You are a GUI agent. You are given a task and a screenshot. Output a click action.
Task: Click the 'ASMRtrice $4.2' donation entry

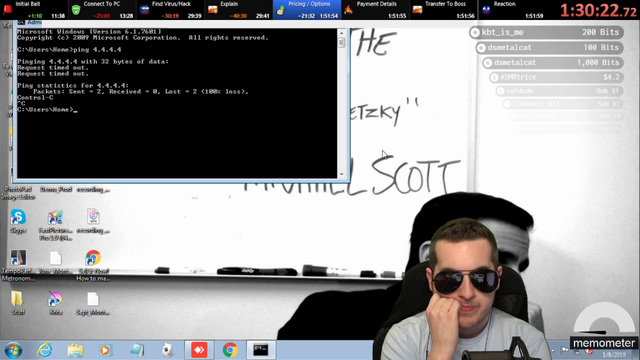click(x=556, y=77)
